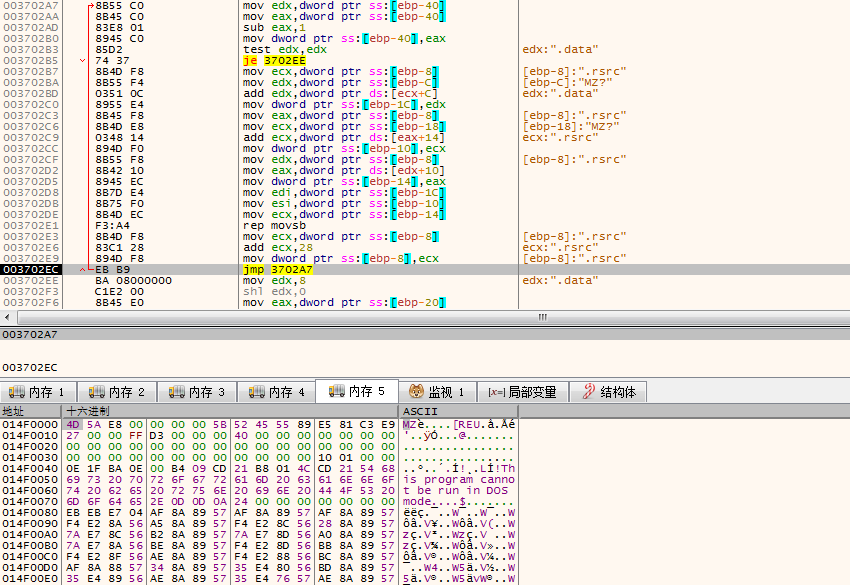The height and width of the screenshot is (585, 850).
Task: Select disassembly address 003702E1
Action: click(31, 226)
